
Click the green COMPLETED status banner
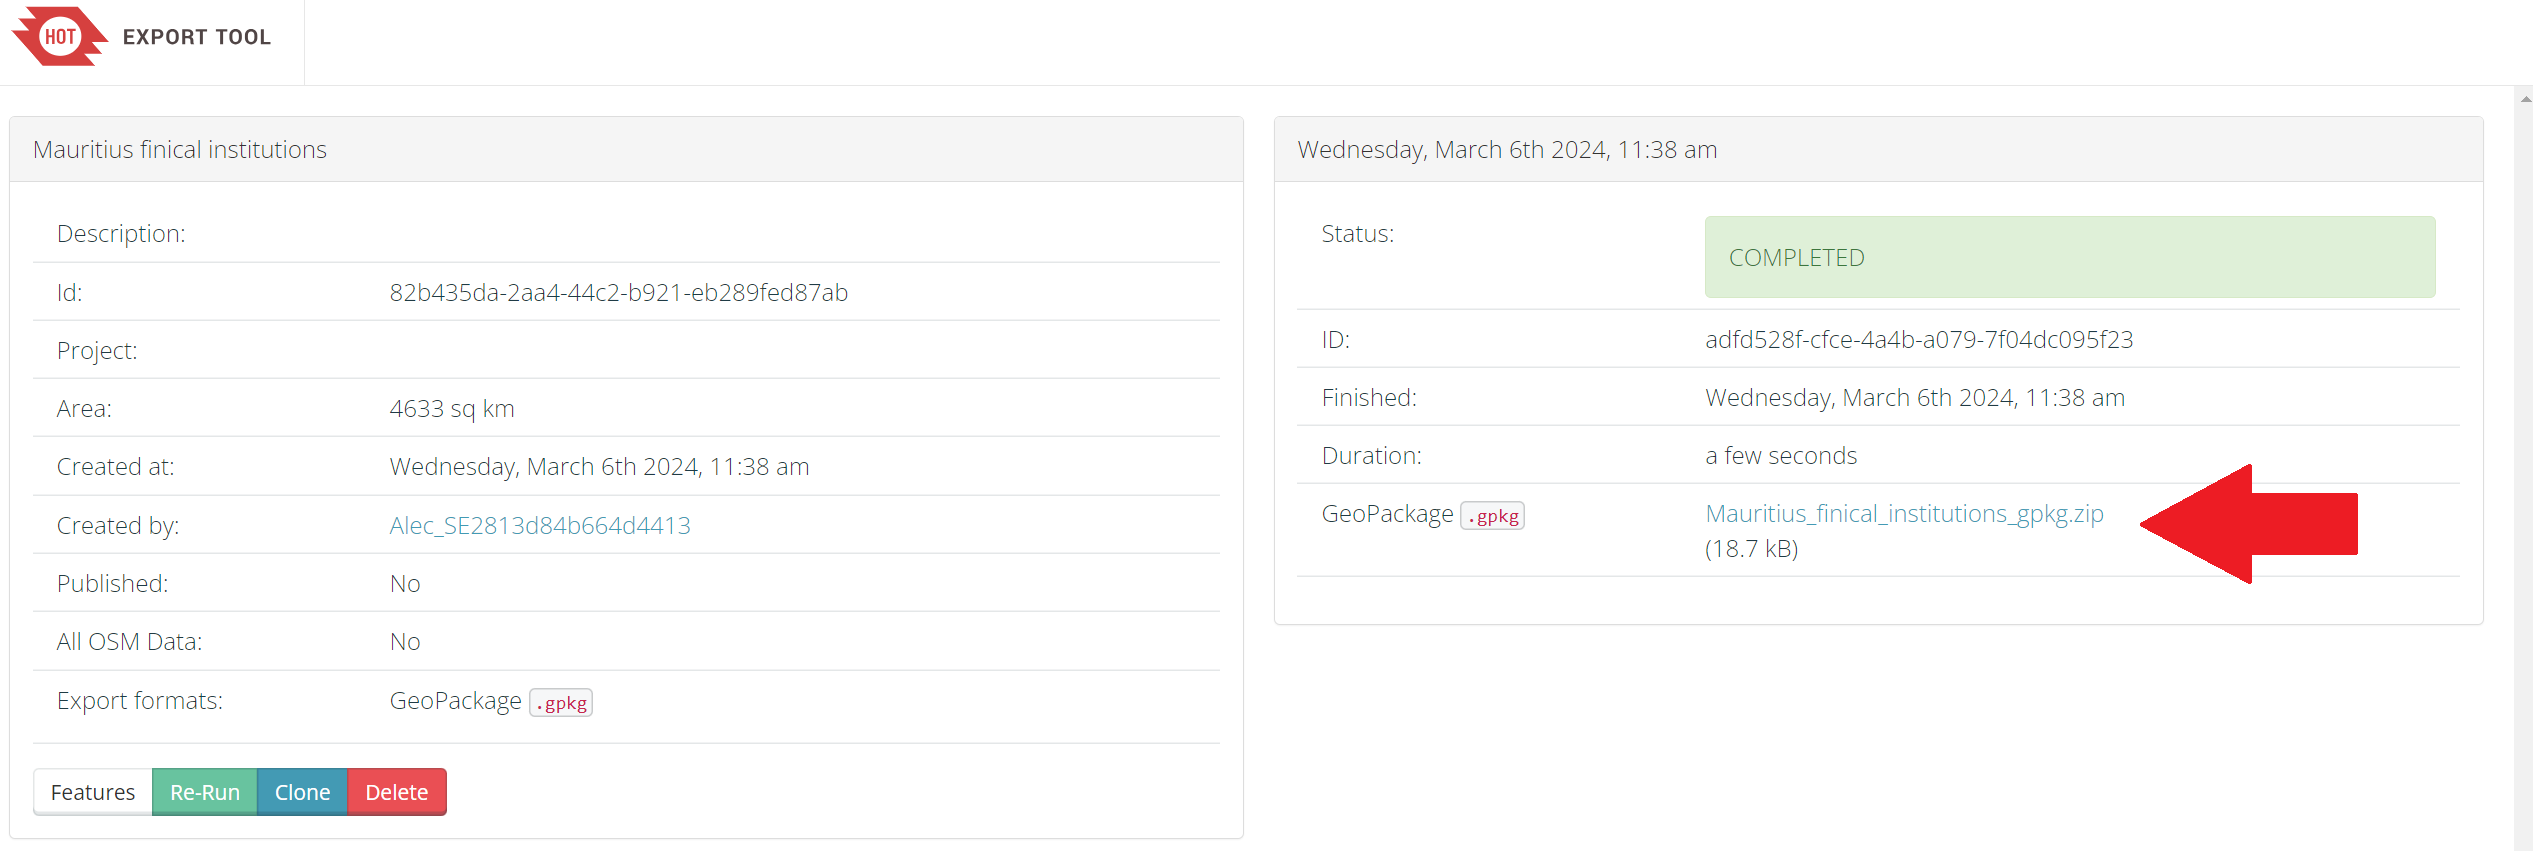pyautogui.click(x=2069, y=257)
